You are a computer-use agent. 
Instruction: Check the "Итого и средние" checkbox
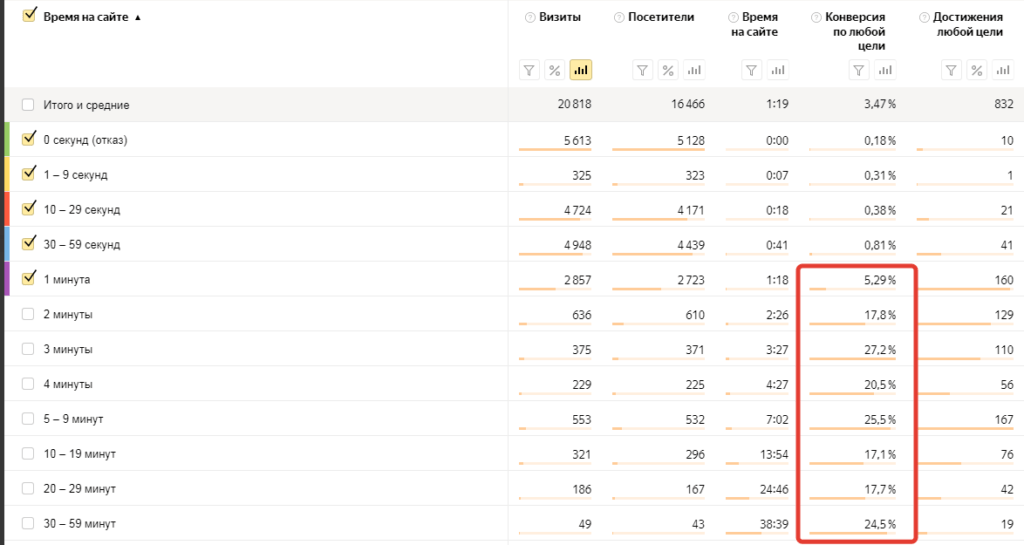click(x=28, y=105)
